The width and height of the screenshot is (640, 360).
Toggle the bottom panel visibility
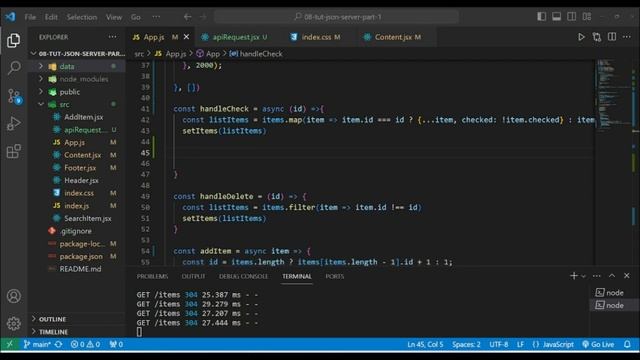(556, 17)
